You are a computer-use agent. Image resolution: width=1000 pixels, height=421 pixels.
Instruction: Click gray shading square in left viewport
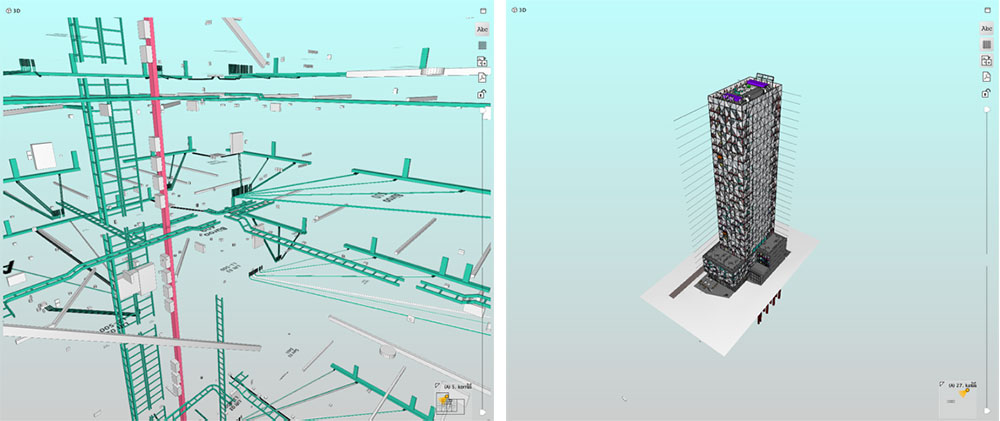point(482,45)
